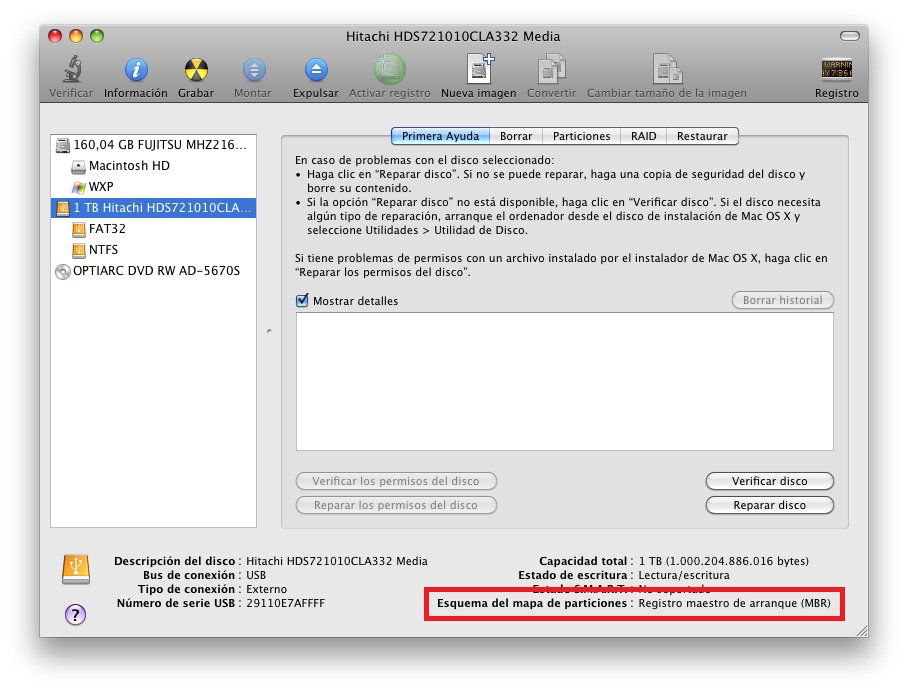908x692 pixels.
Task: Eject disk with the Expulsar icon
Action: (316, 70)
